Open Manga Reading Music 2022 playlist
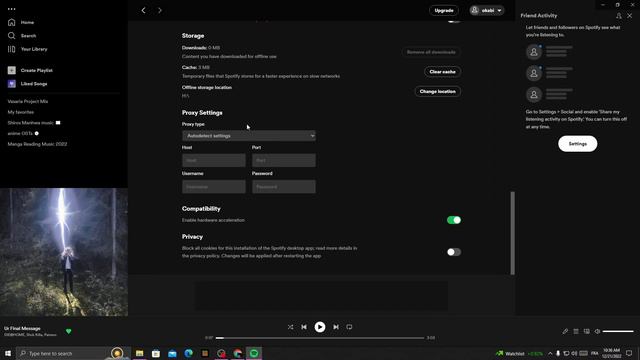The image size is (640, 360). 37,144
